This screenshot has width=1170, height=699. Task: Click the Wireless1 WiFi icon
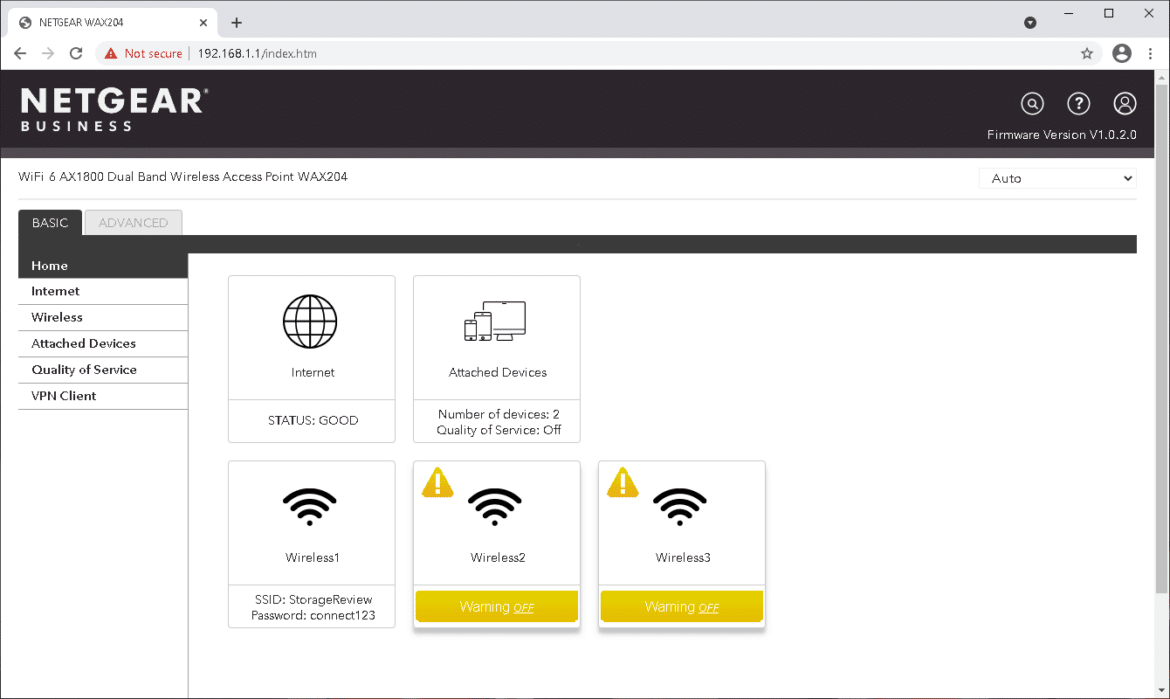coord(310,507)
